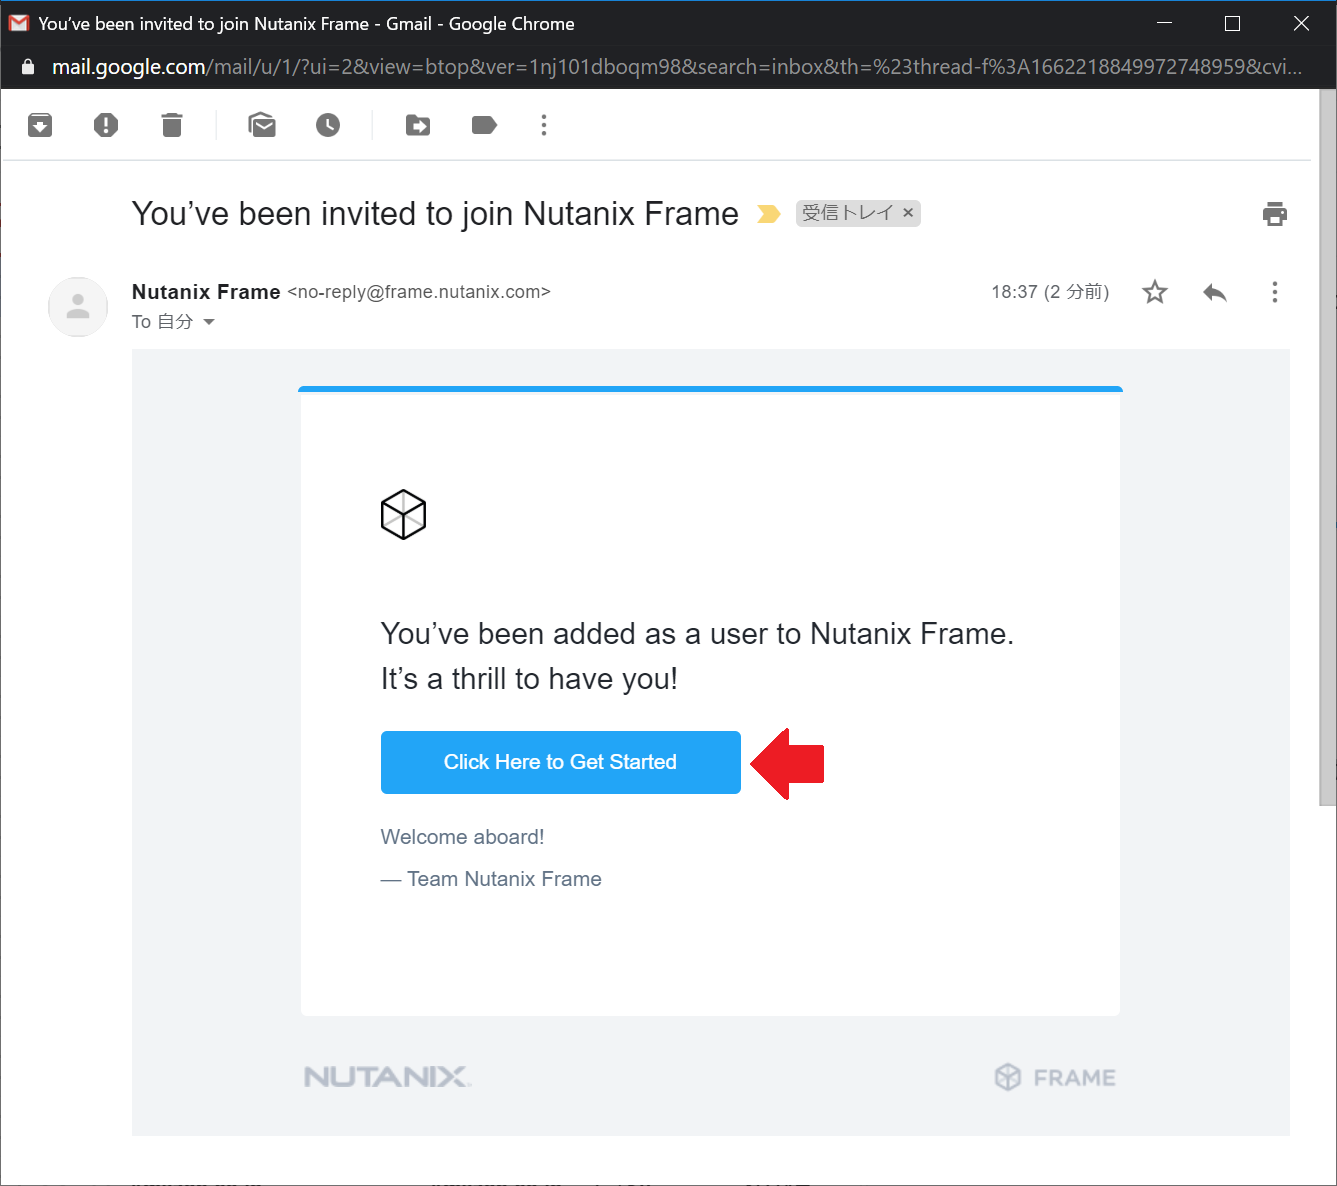The width and height of the screenshot is (1337, 1186).
Task: Open message More options three dots
Action: coord(1274,292)
